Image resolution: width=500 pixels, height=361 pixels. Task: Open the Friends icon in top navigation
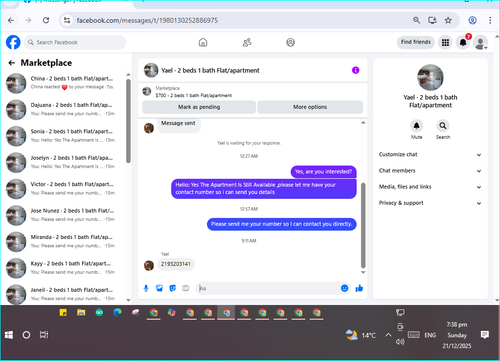[x=247, y=42]
